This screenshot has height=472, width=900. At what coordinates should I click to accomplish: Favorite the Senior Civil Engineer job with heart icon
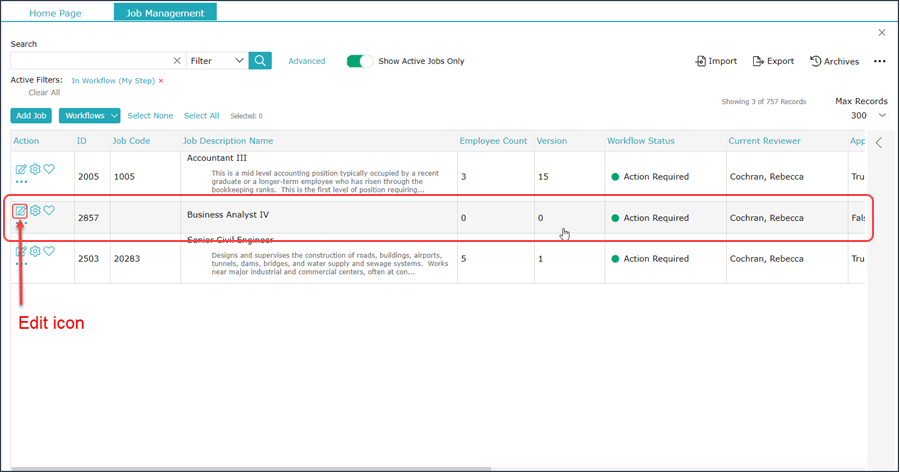pos(49,251)
